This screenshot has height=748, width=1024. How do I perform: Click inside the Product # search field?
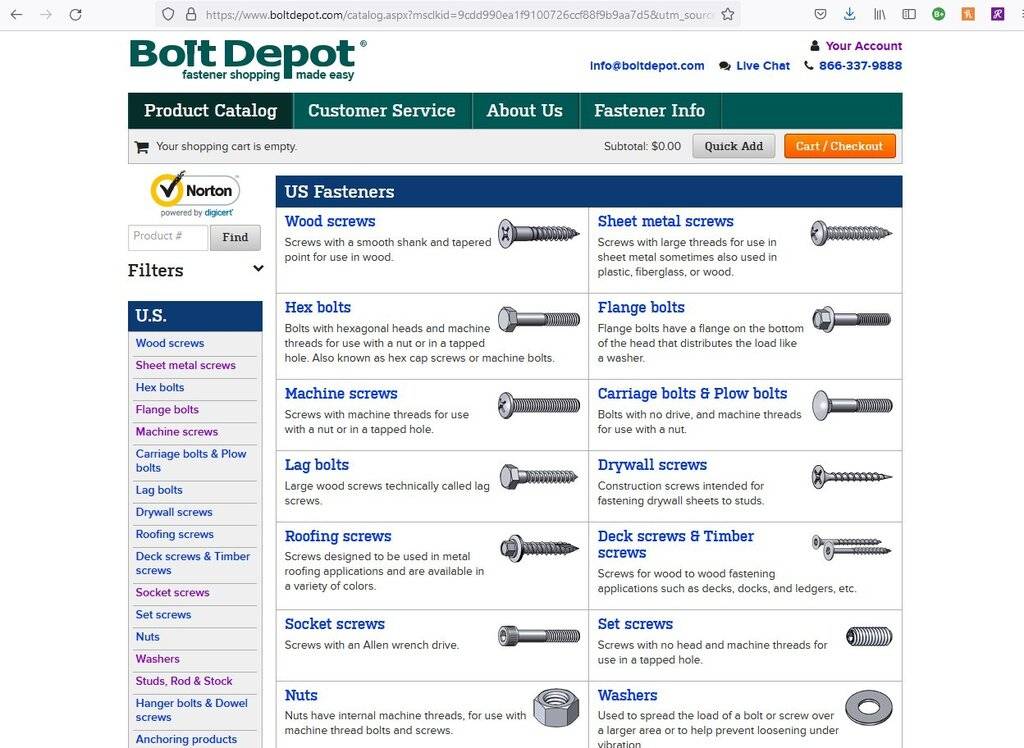[166, 237]
